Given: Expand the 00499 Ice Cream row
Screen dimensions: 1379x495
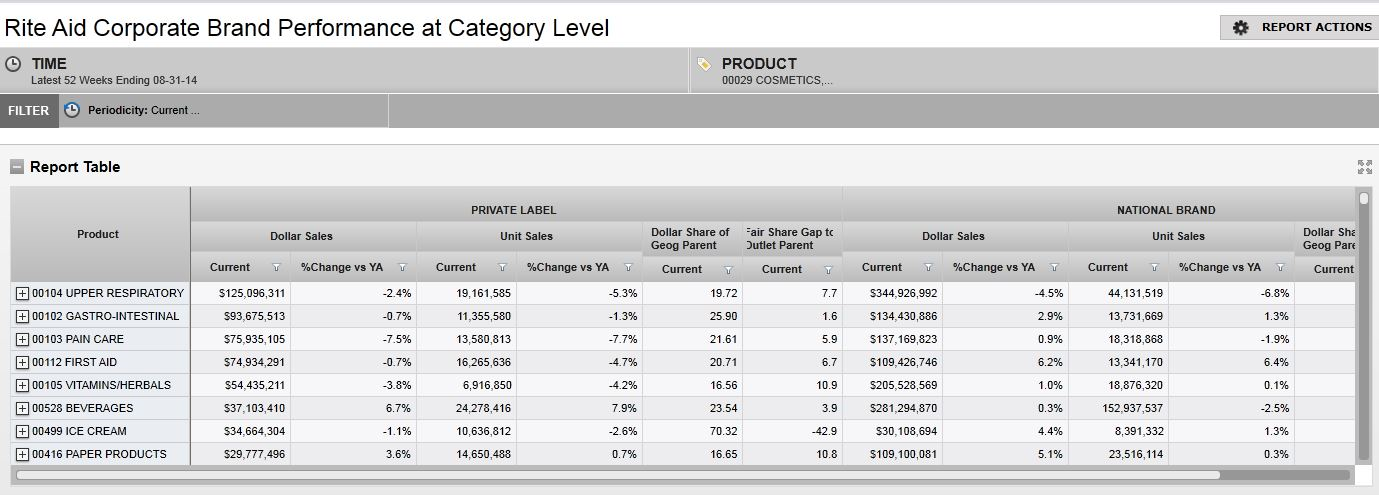Looking at the screenshot, I should point(22,431).
